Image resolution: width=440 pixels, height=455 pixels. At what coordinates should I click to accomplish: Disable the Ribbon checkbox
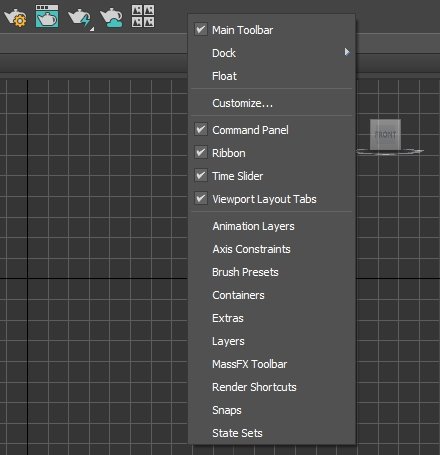tap(201, 153)
